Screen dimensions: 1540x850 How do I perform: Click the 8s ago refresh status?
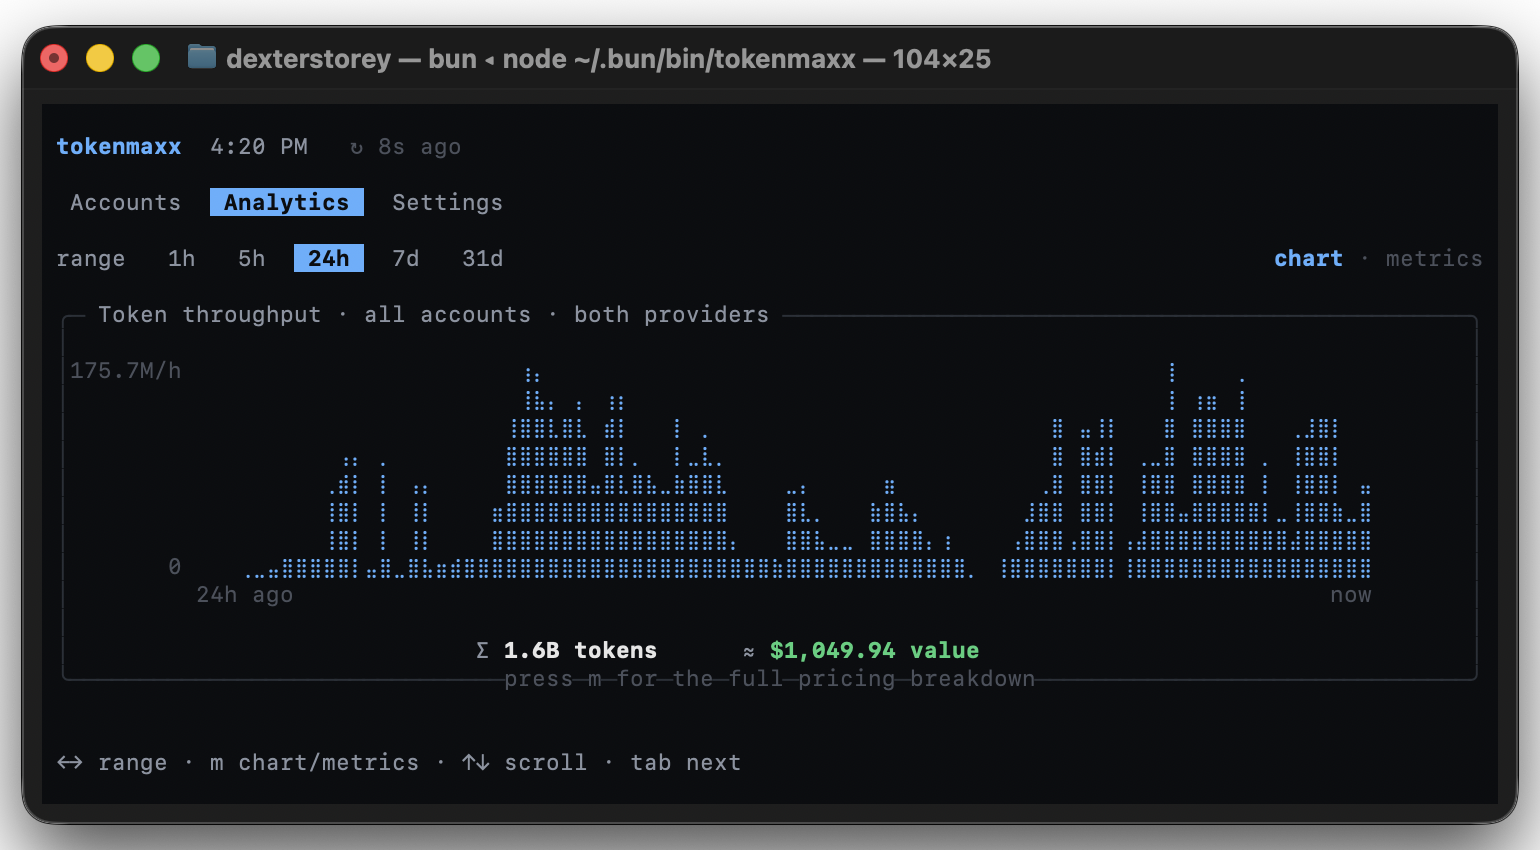coord(419,146)
